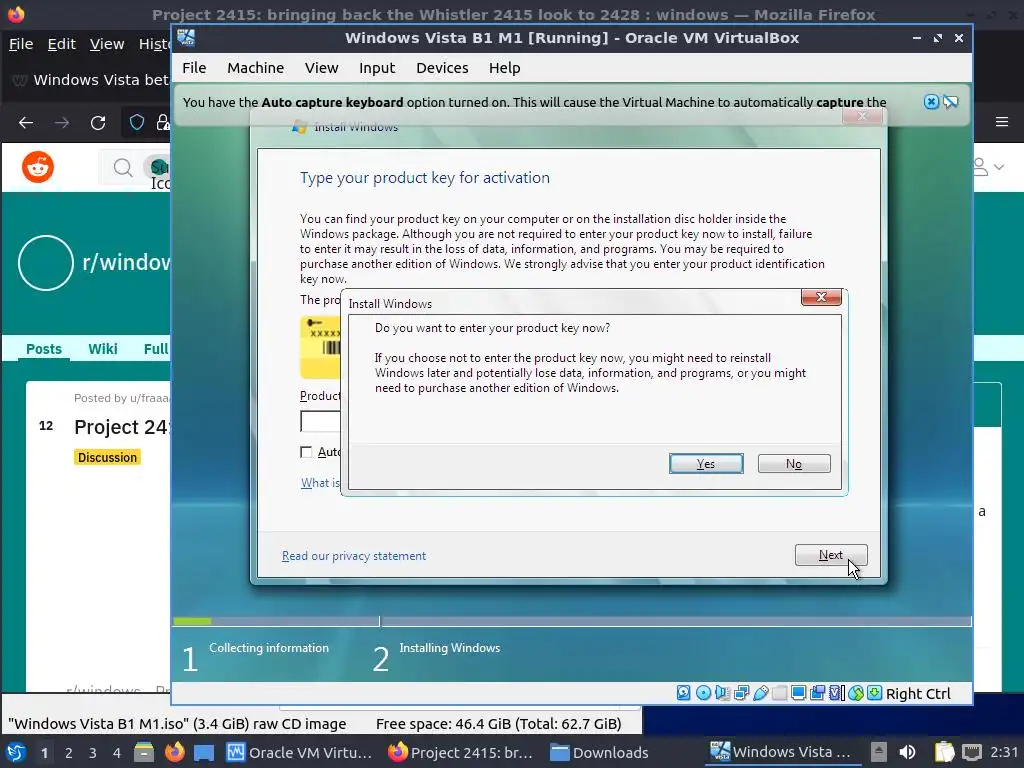The image size is (1024, 768).
Task: Open the volume control in system tray
Action: pyautogui.click(x=907, y=752)
